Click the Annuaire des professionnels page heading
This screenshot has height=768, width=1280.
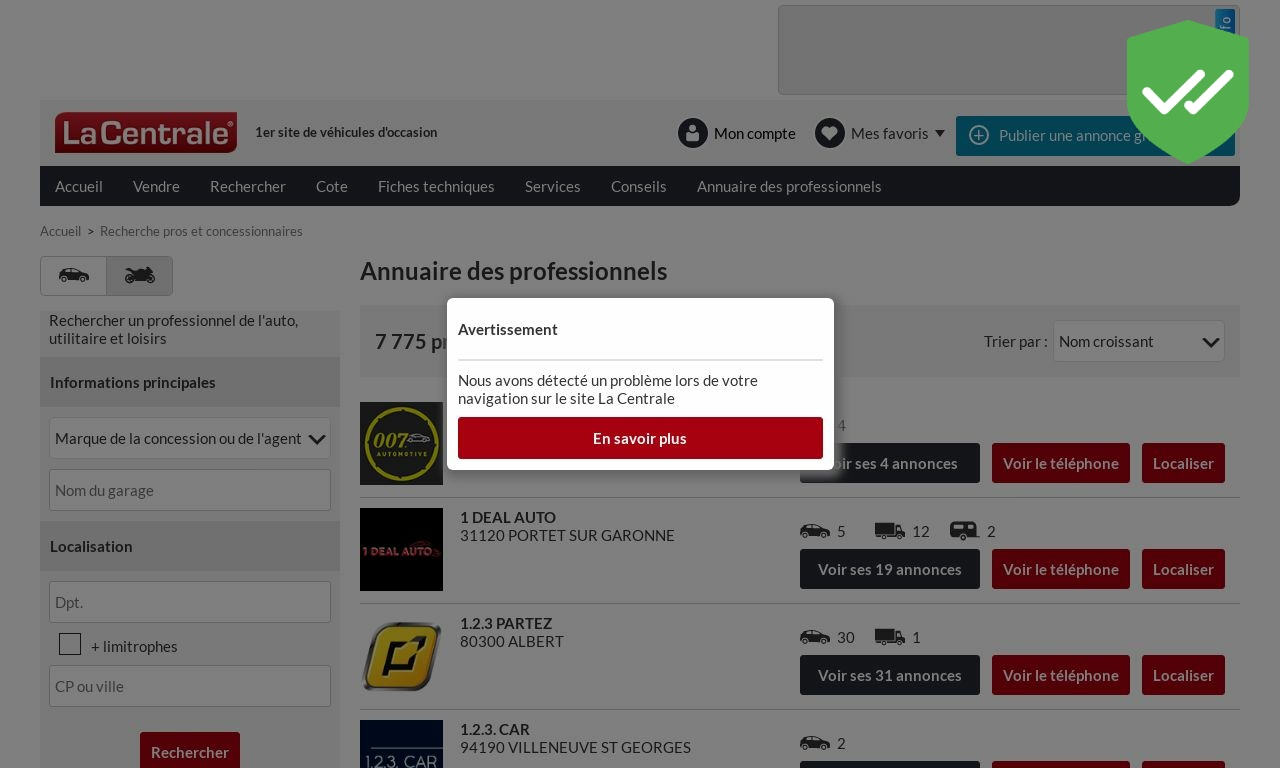point(513,271)
